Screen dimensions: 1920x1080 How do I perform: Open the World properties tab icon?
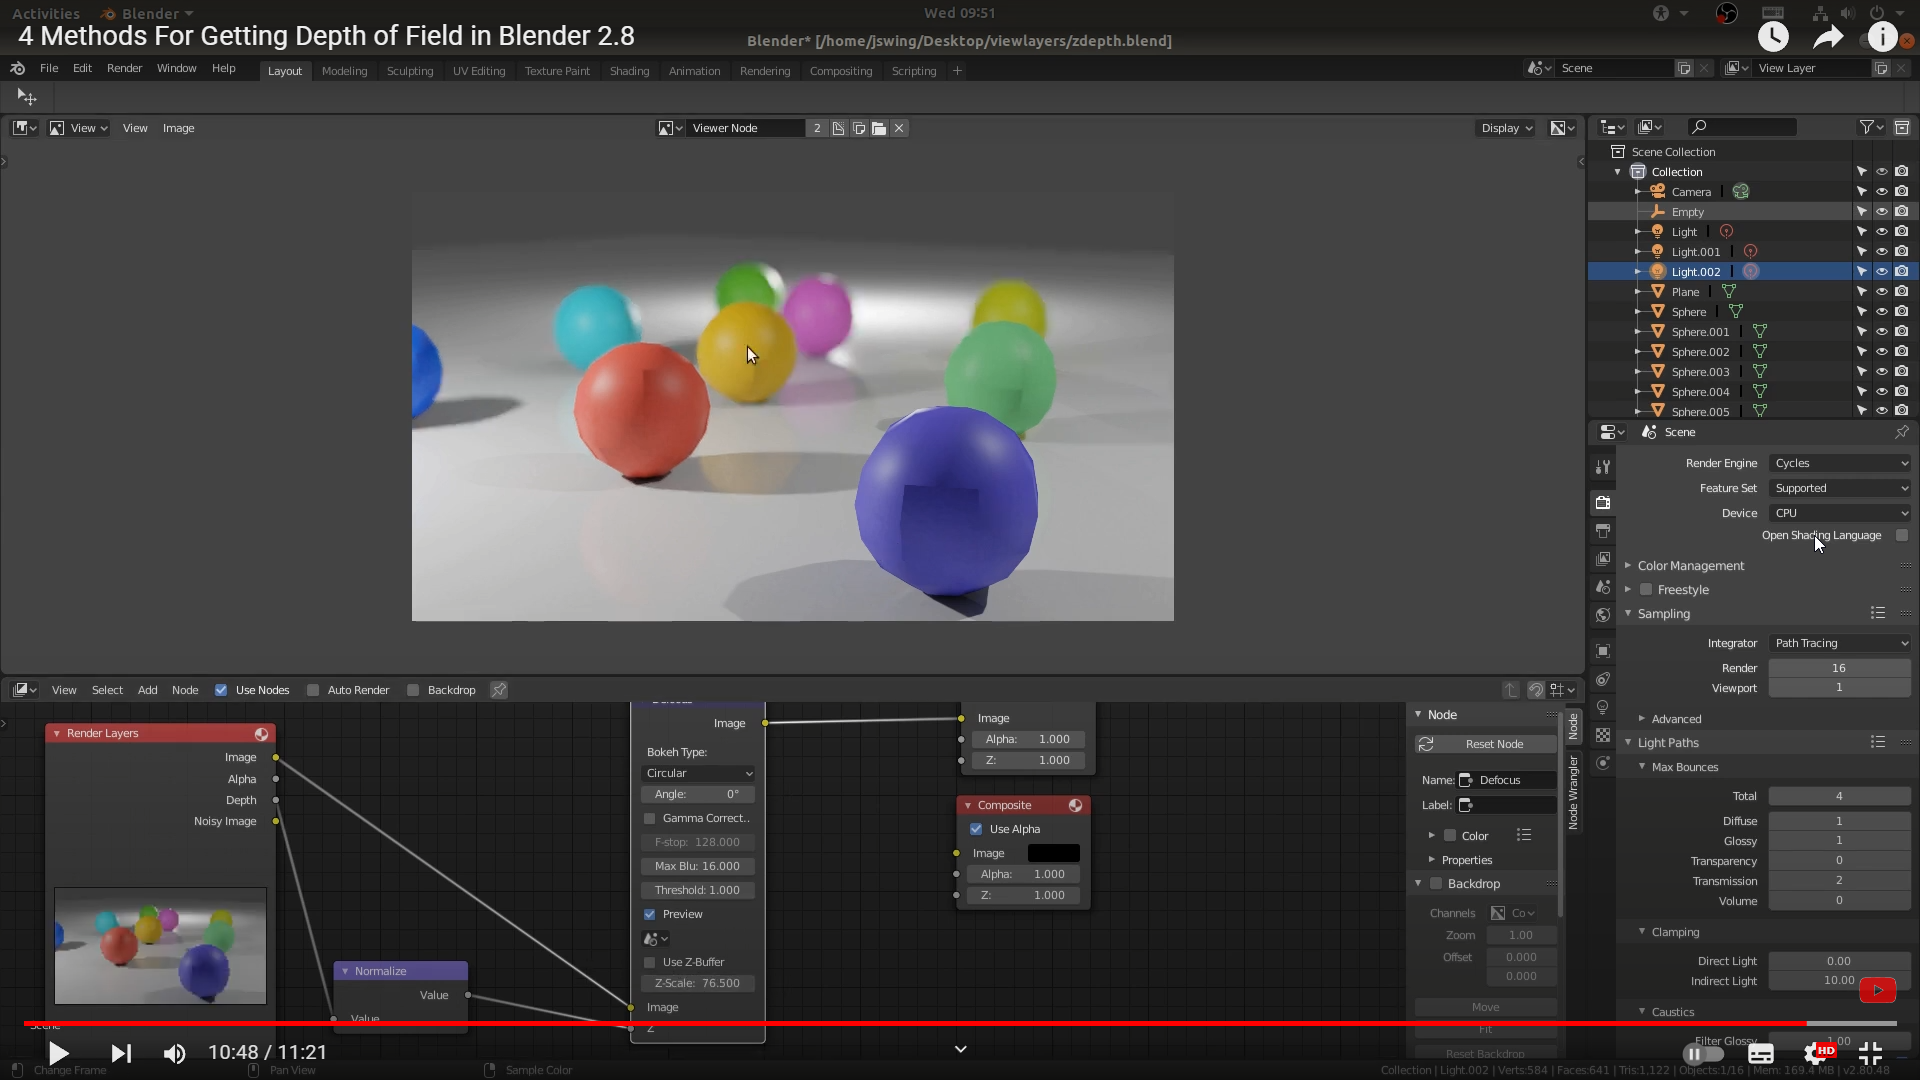coord(1603,615)
